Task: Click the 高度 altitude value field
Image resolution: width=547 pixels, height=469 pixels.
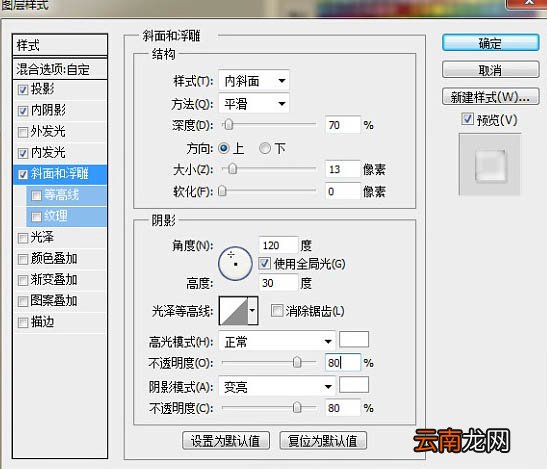Action: tap(279, 283)
